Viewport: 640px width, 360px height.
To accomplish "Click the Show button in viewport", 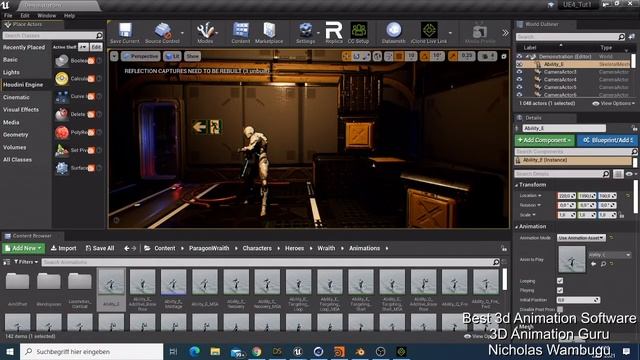I will [192, 56].
